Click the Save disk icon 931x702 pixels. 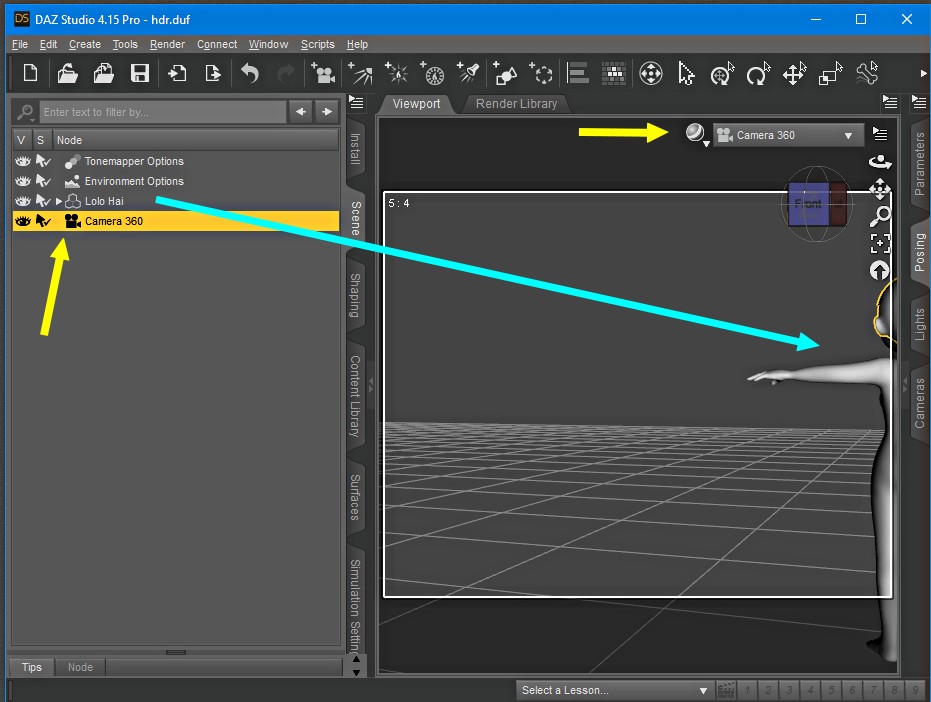[x=140, y=74]
